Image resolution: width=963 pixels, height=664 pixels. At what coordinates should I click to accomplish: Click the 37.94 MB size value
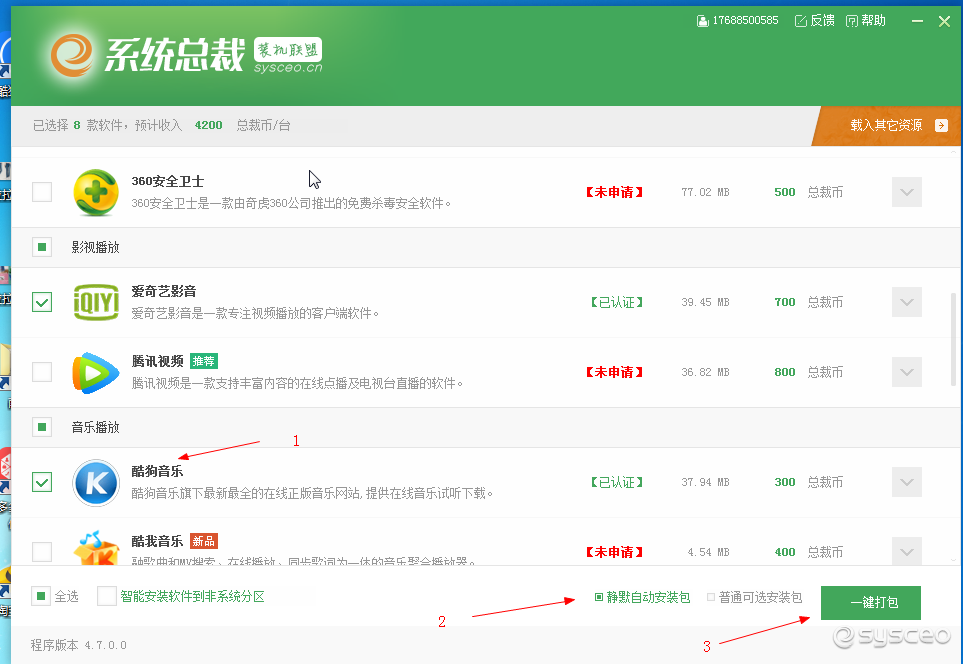click(705, 482)
